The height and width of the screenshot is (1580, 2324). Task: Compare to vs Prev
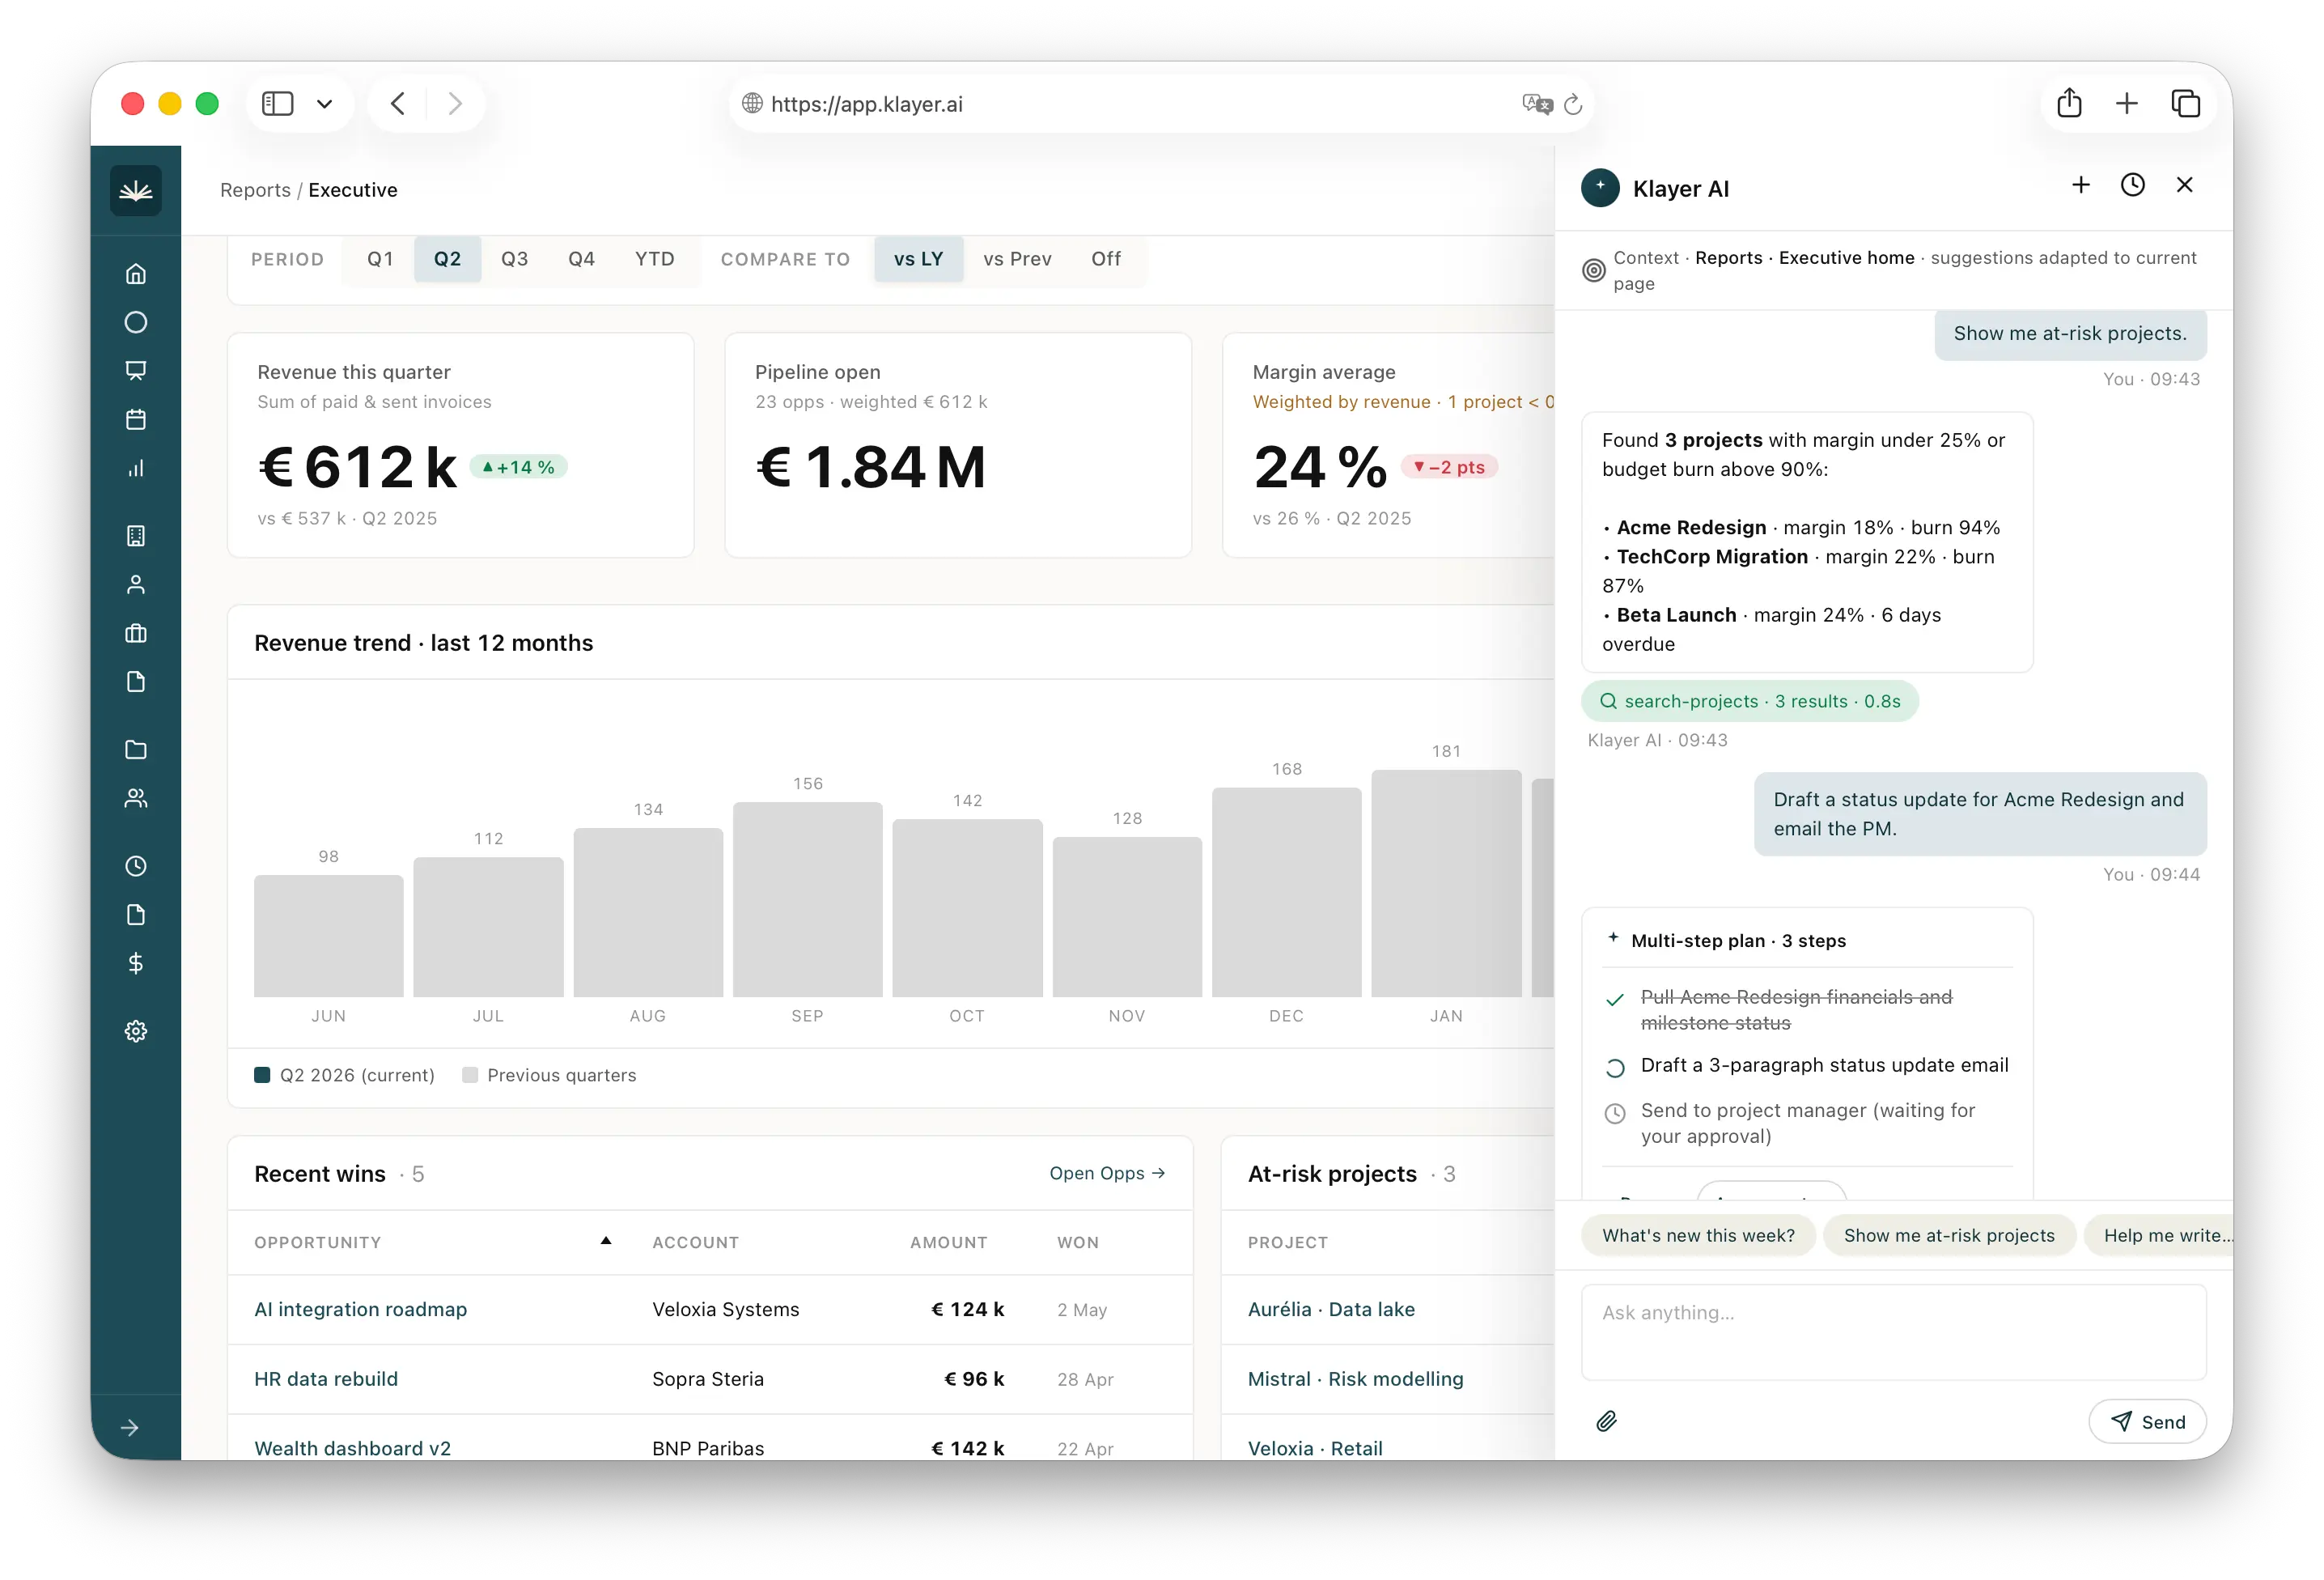(x=1017, y=259)
